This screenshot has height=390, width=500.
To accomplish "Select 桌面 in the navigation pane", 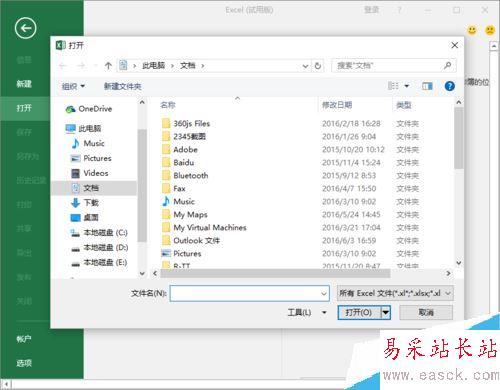I will pos(85,218).
